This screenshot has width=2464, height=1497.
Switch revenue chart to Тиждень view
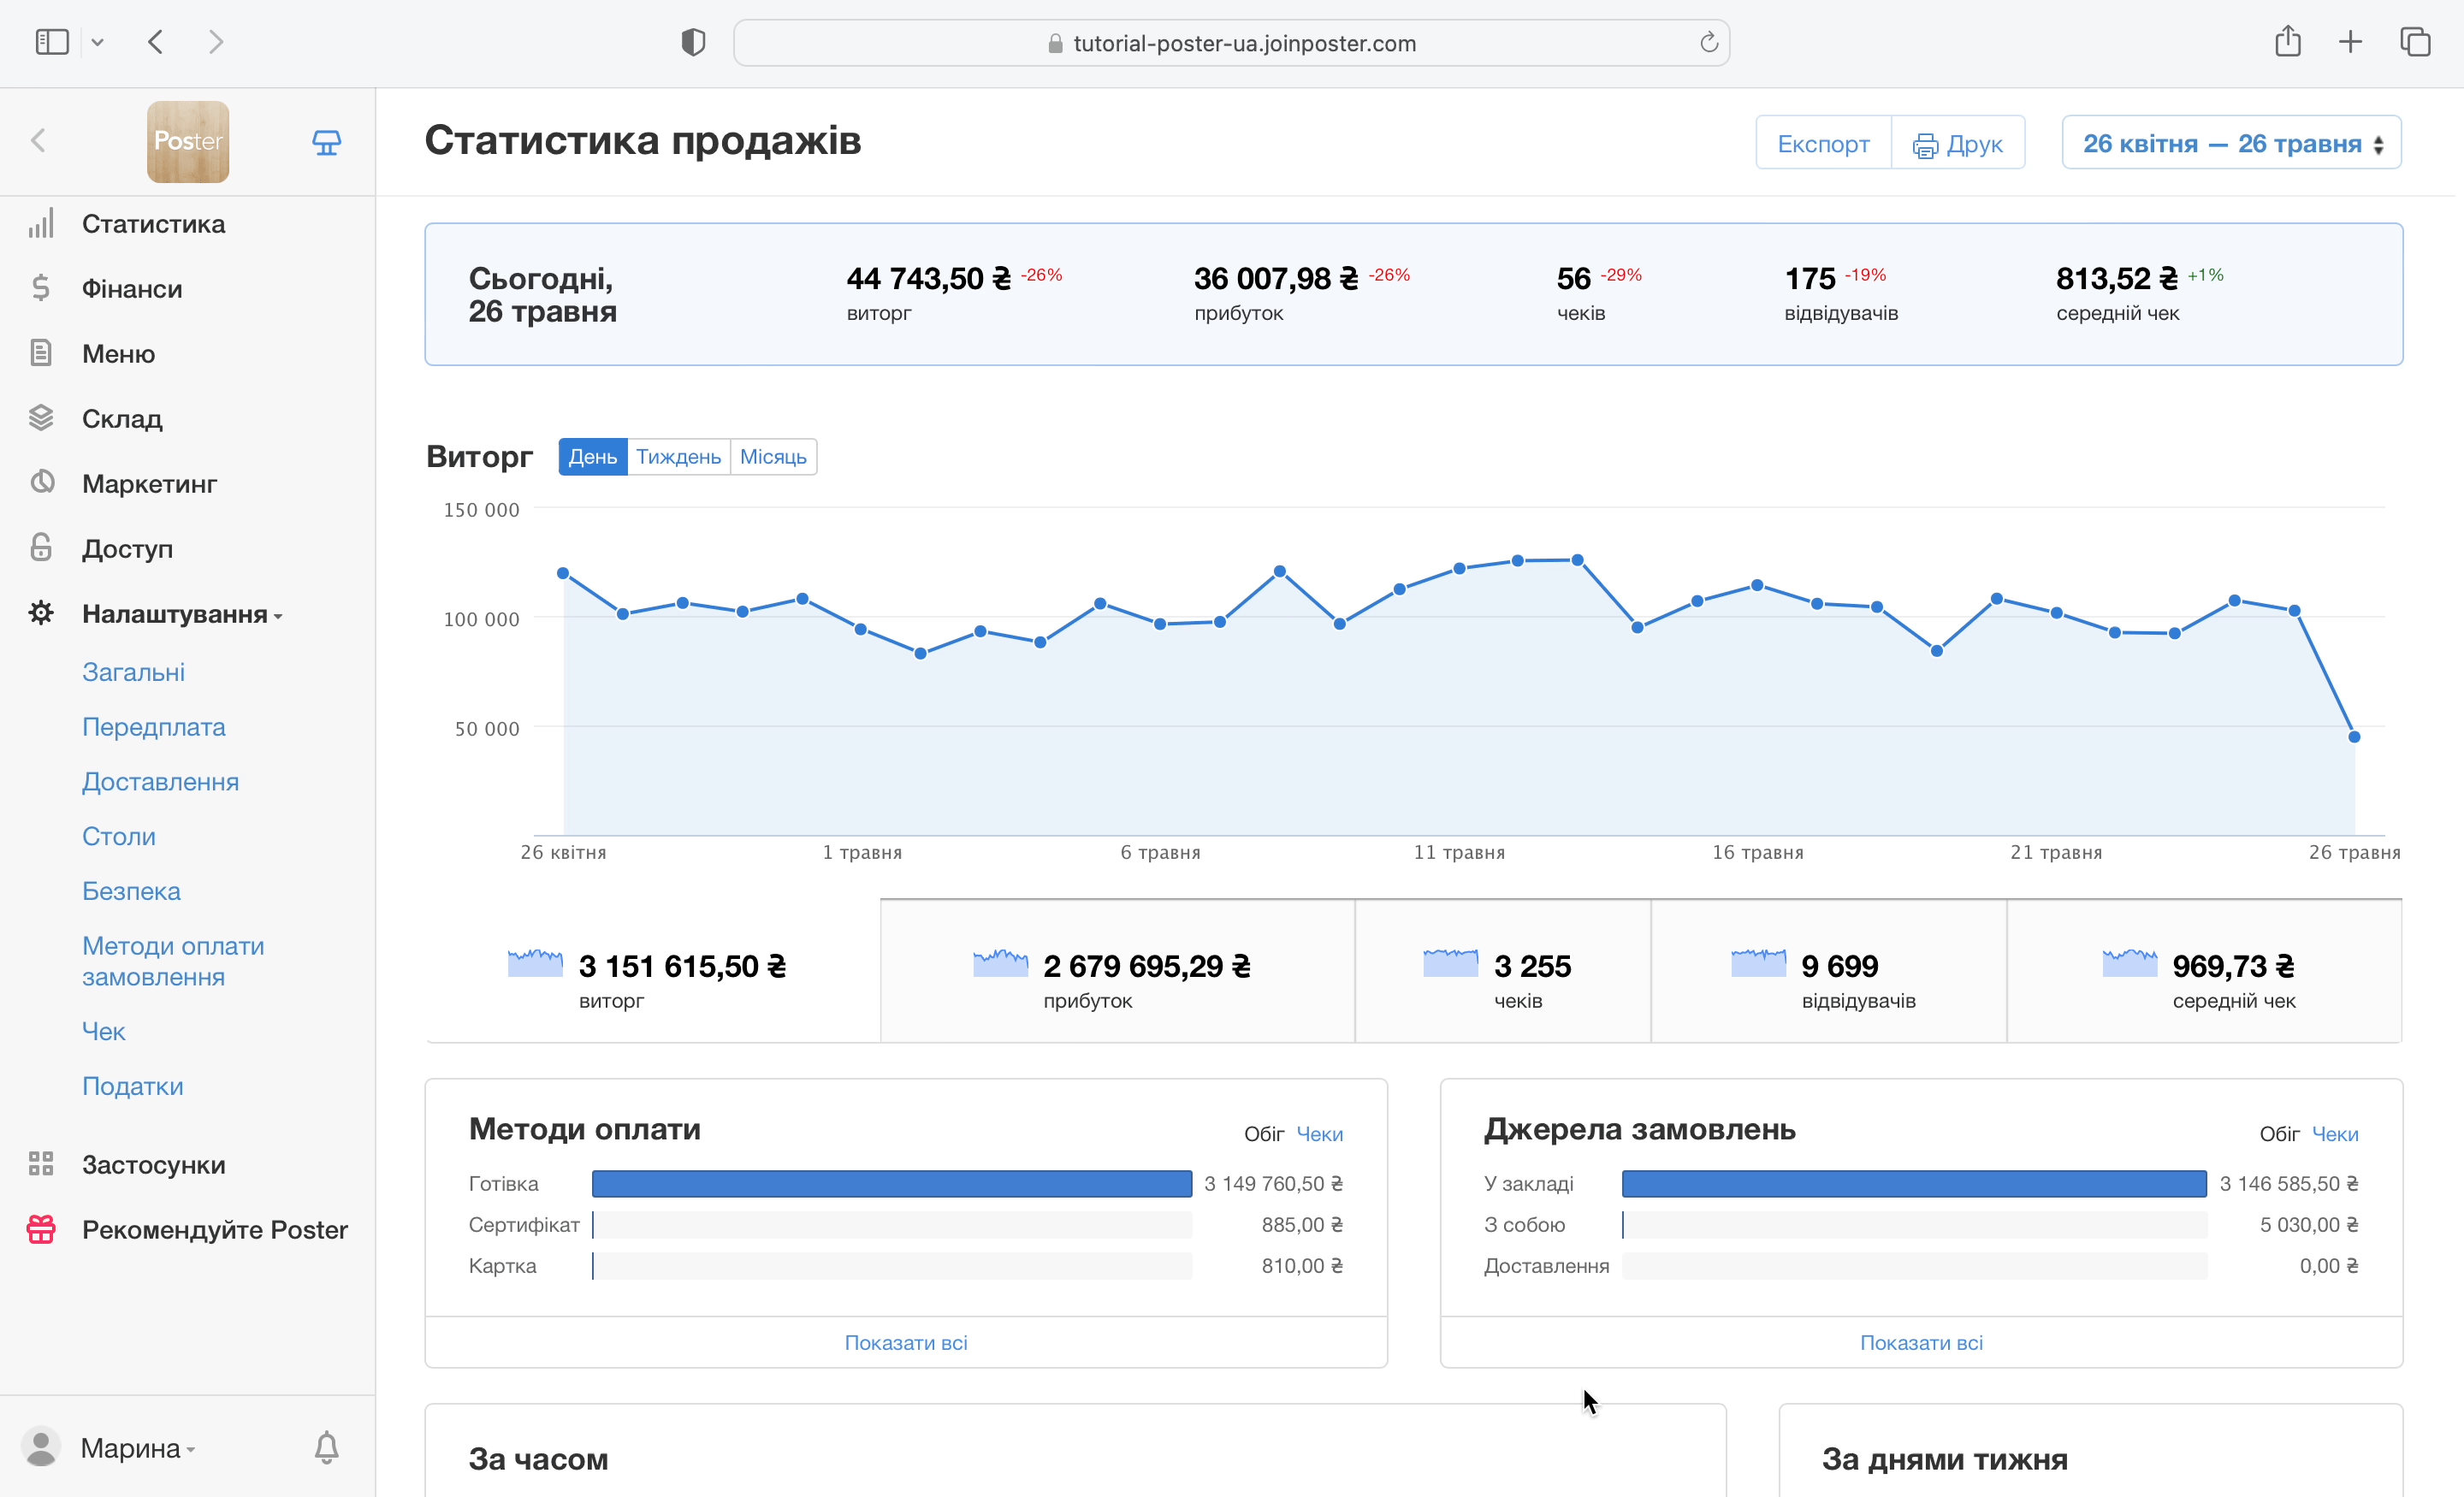click(678, 456)
